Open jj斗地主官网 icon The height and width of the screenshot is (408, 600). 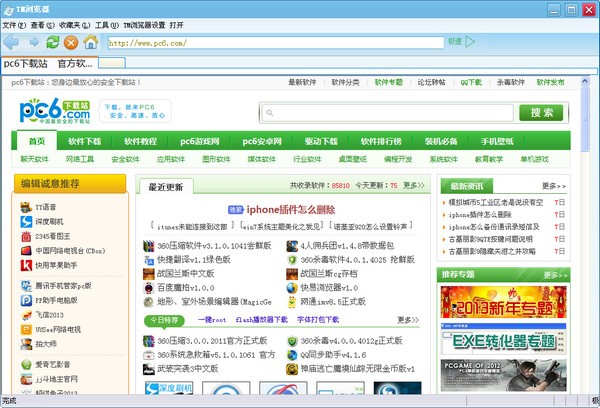[26, 379]
